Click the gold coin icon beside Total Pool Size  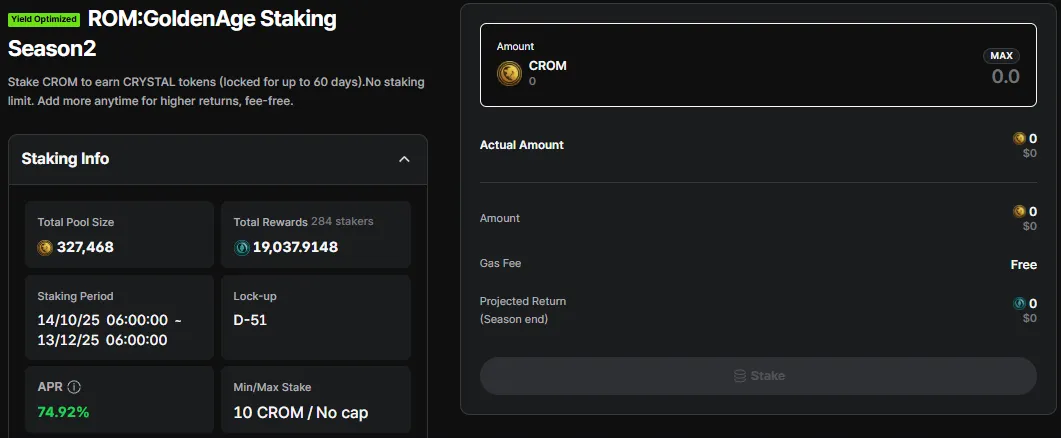coord(45,247)
